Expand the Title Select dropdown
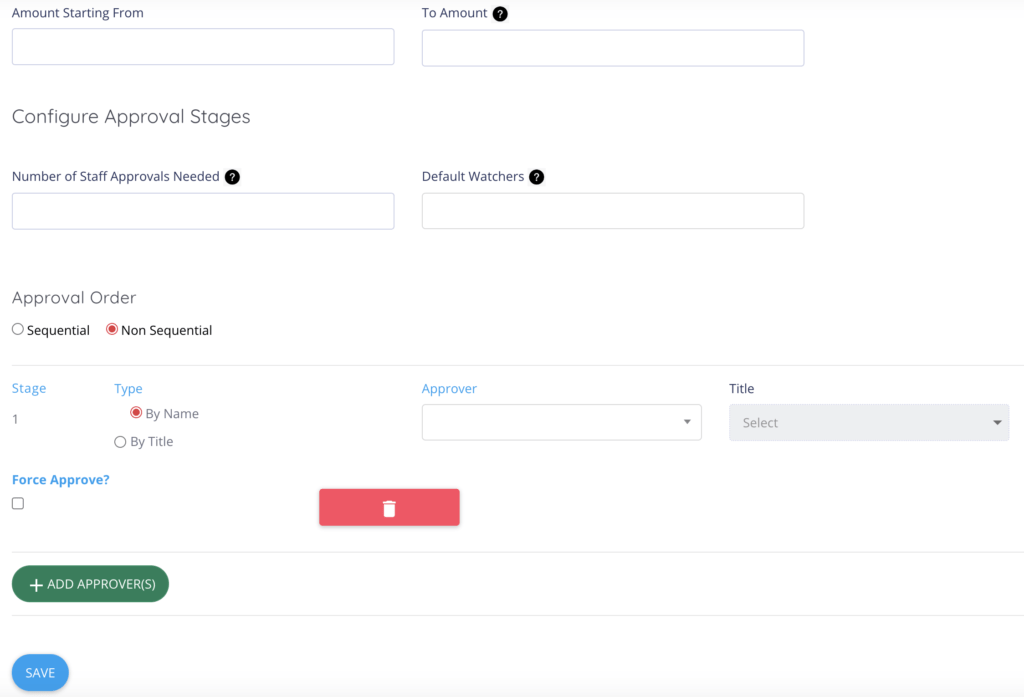The image size is (1024, 697). point(868,423)
